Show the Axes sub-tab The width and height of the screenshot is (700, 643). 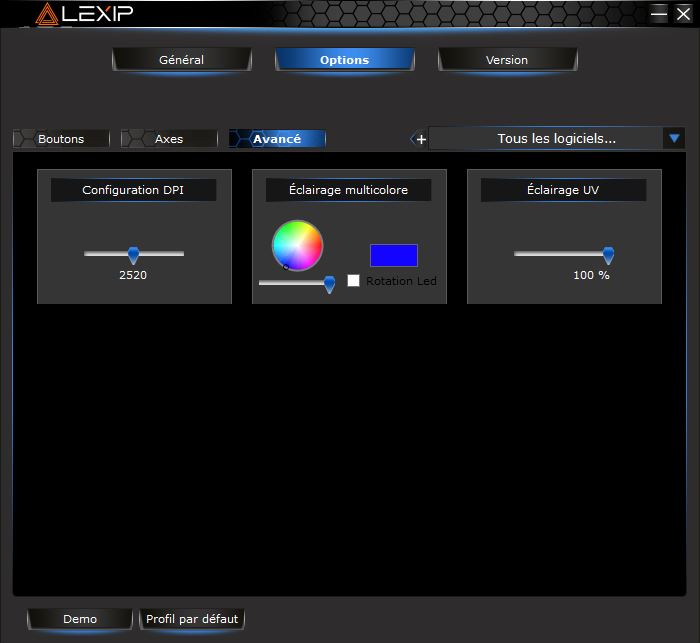point(169,139)
